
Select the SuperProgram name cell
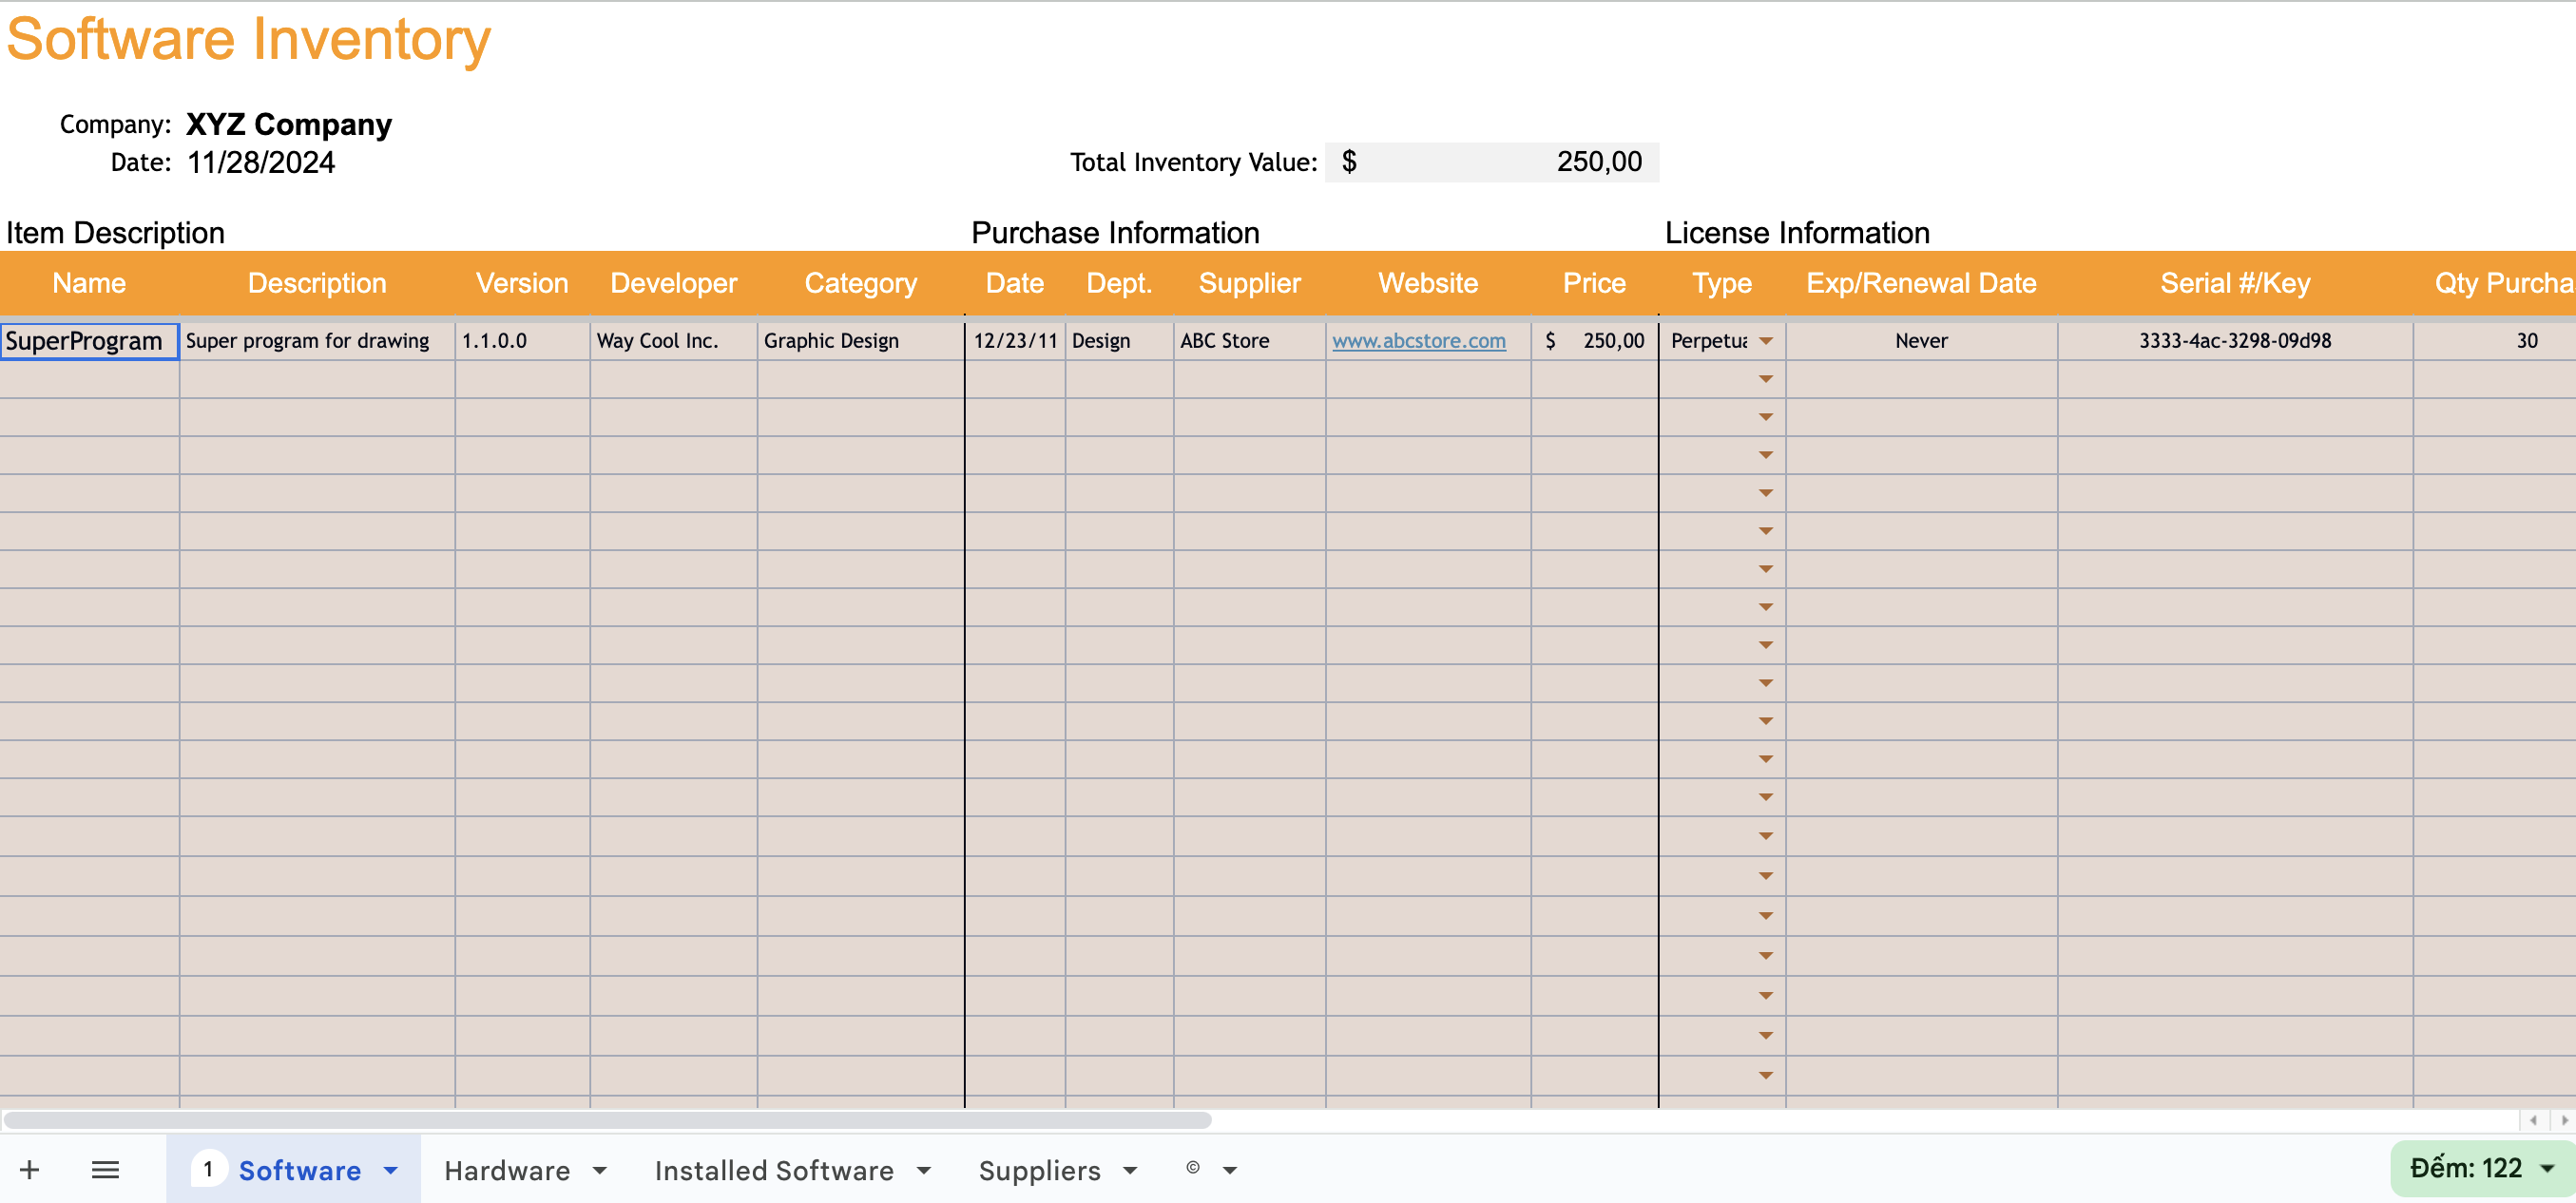point(88,340)
